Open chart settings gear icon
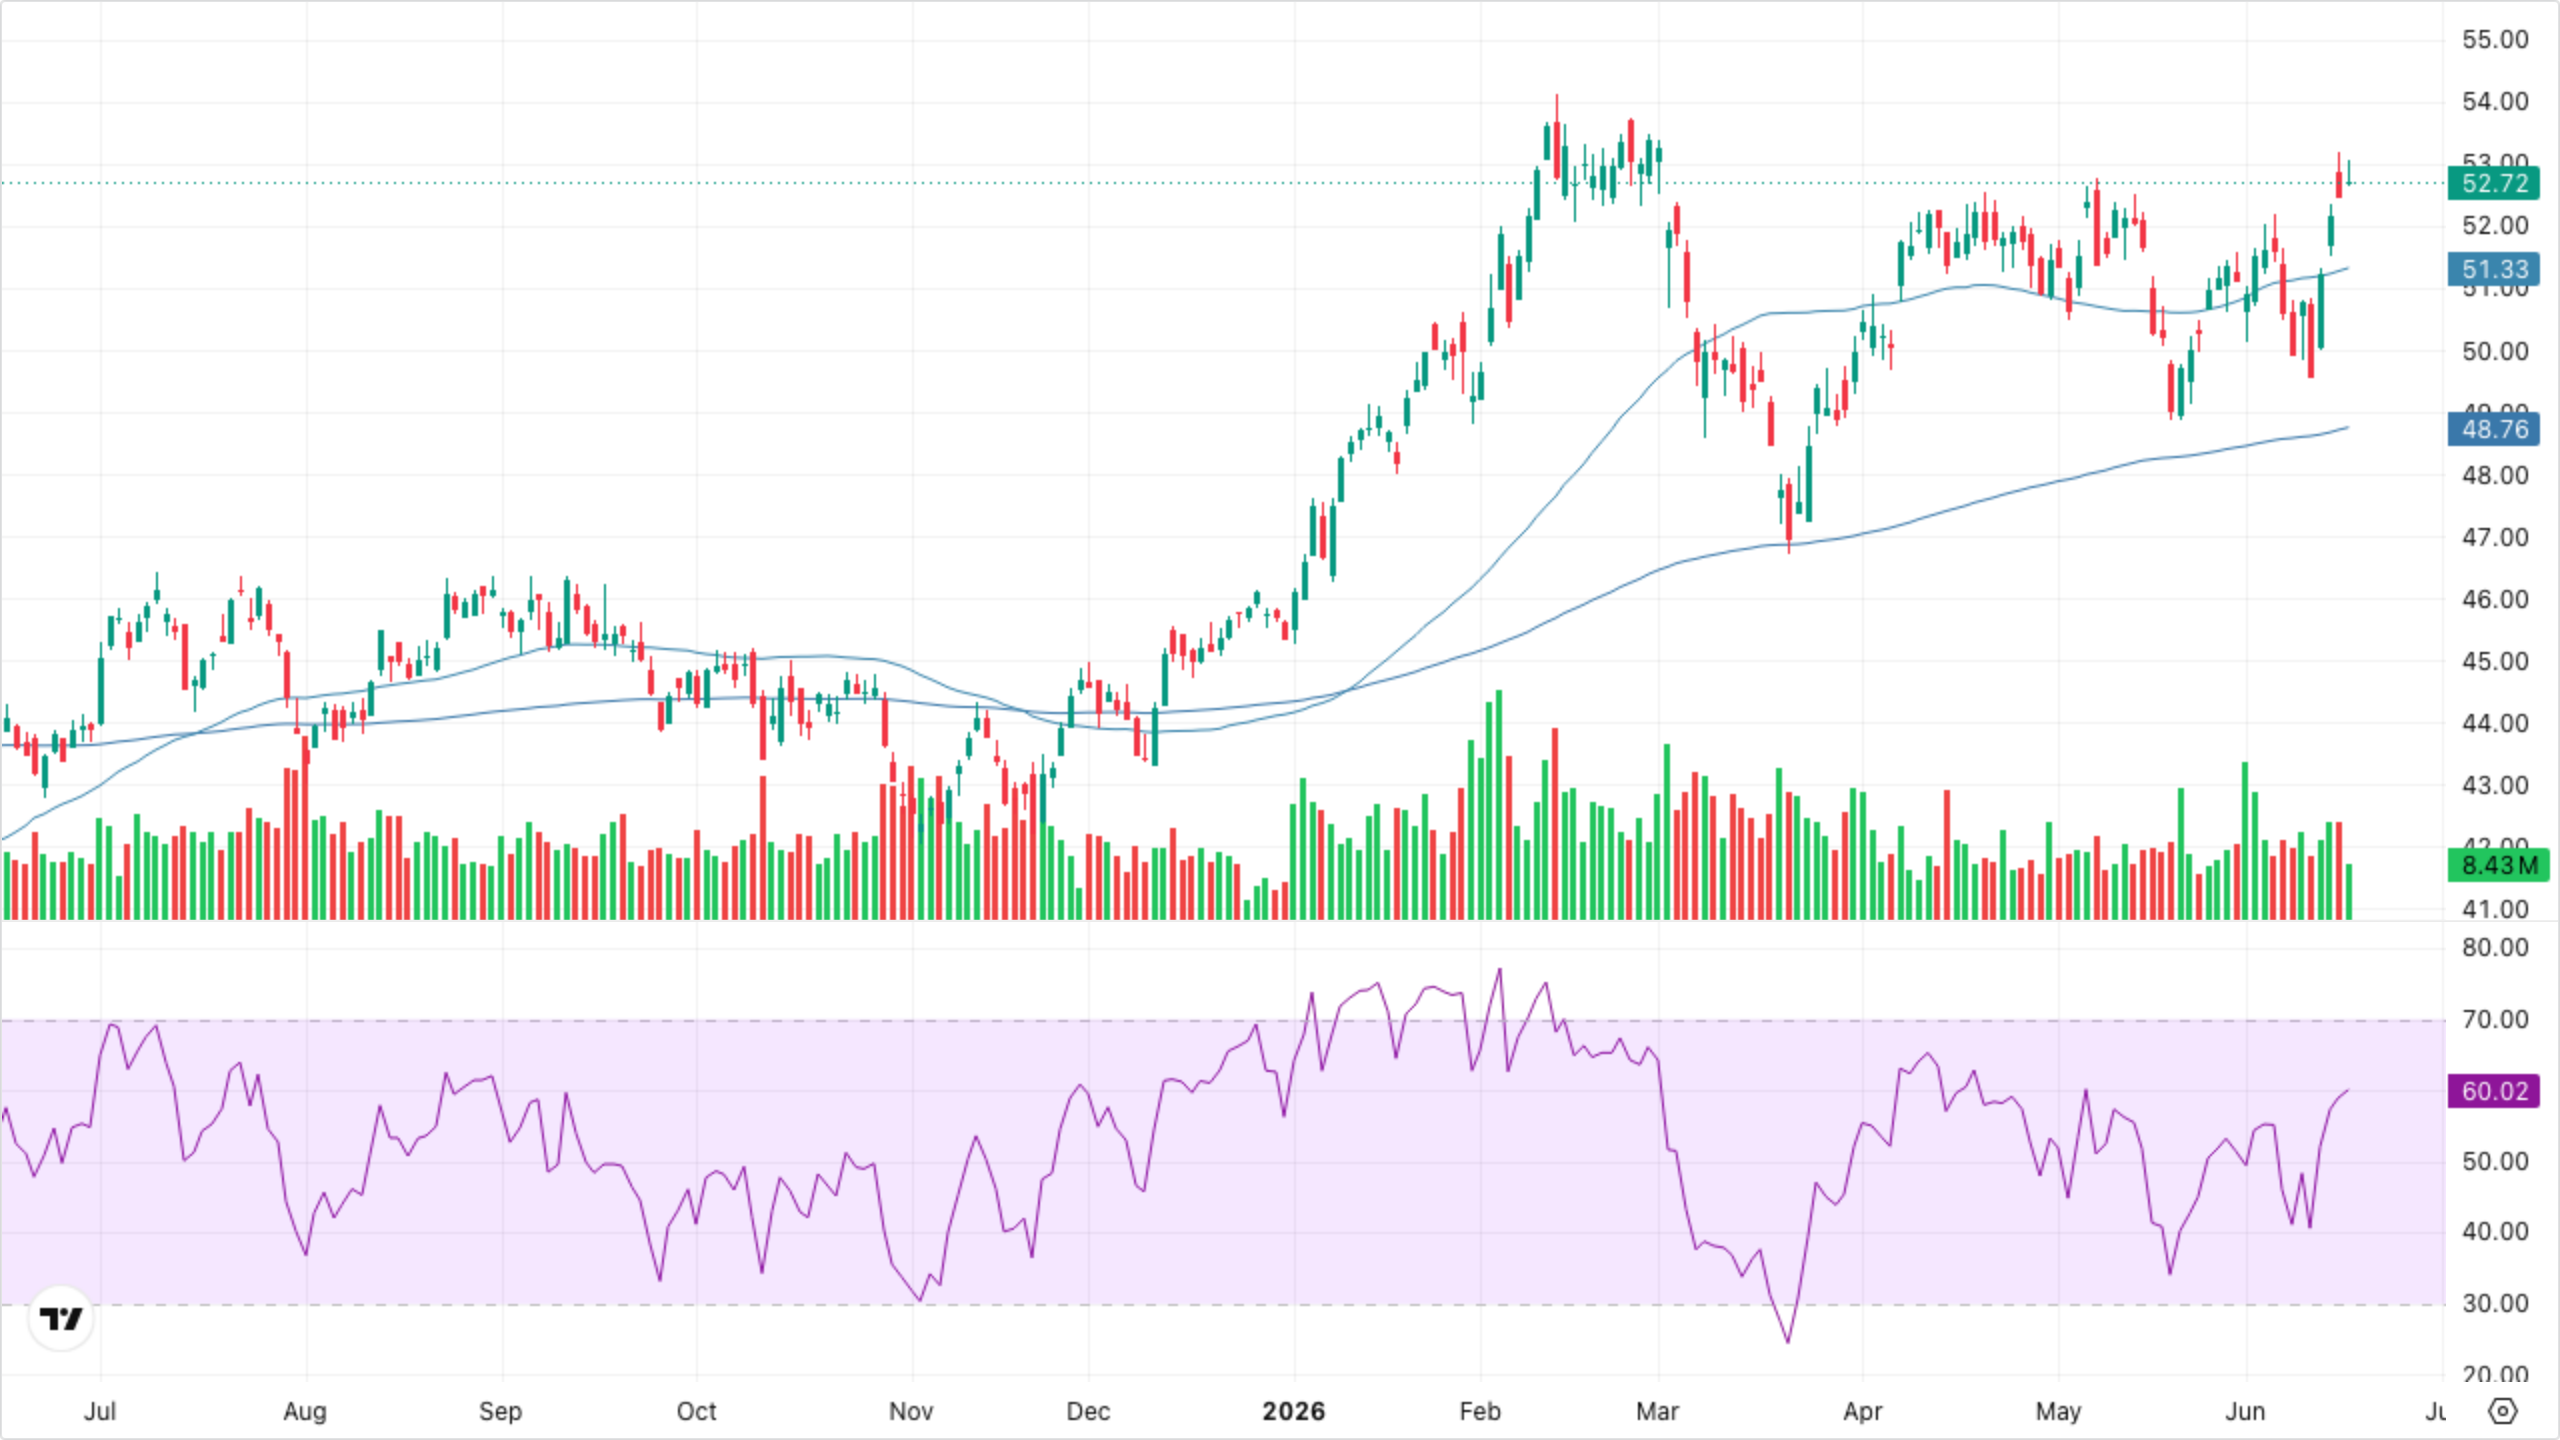 2502,1411
